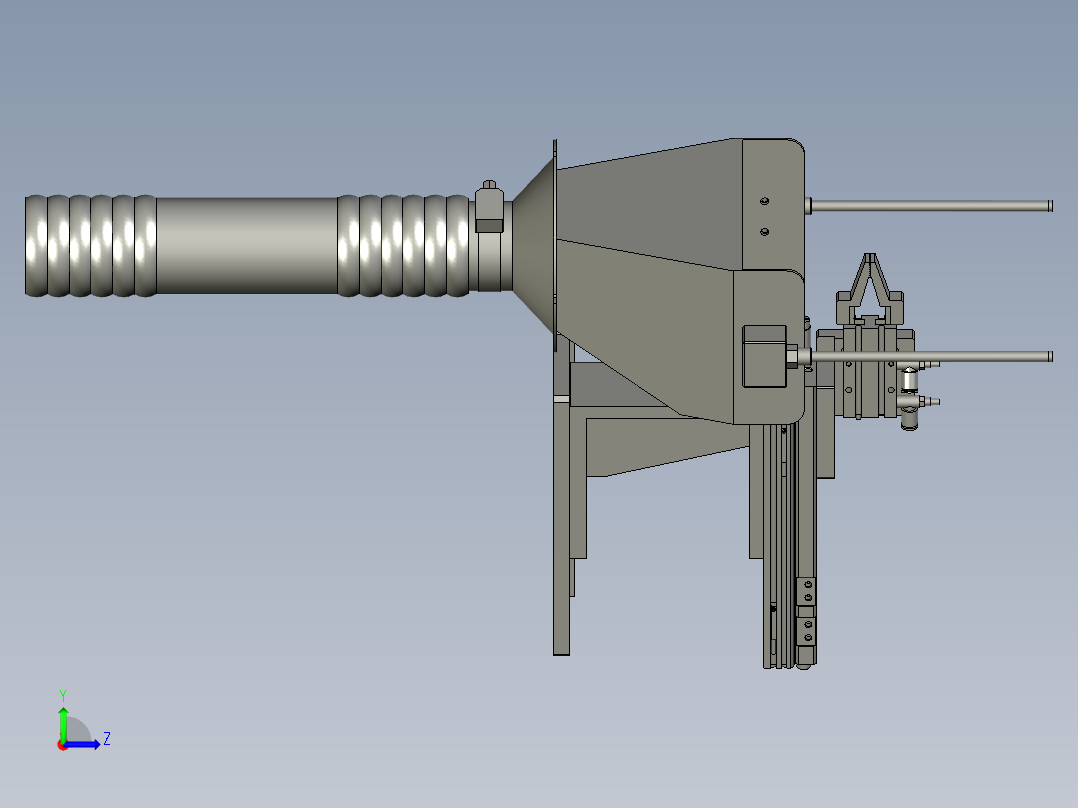Screen dimensions: 1078x808
Task: Select the long upper guide rod
Action: click(929, 206)
